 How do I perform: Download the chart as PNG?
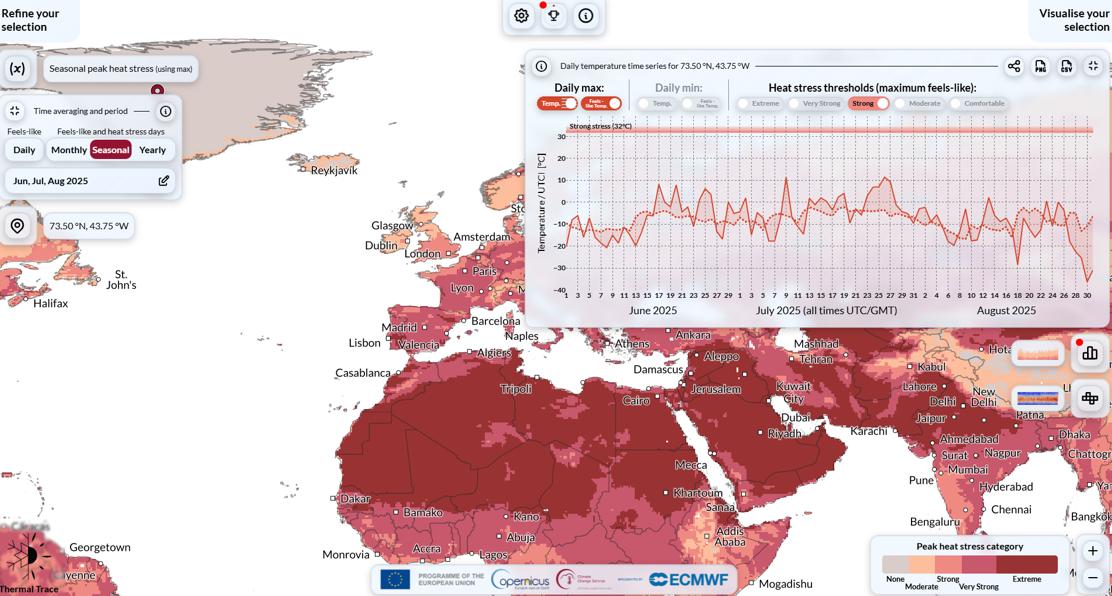(x=1040, y=66)
